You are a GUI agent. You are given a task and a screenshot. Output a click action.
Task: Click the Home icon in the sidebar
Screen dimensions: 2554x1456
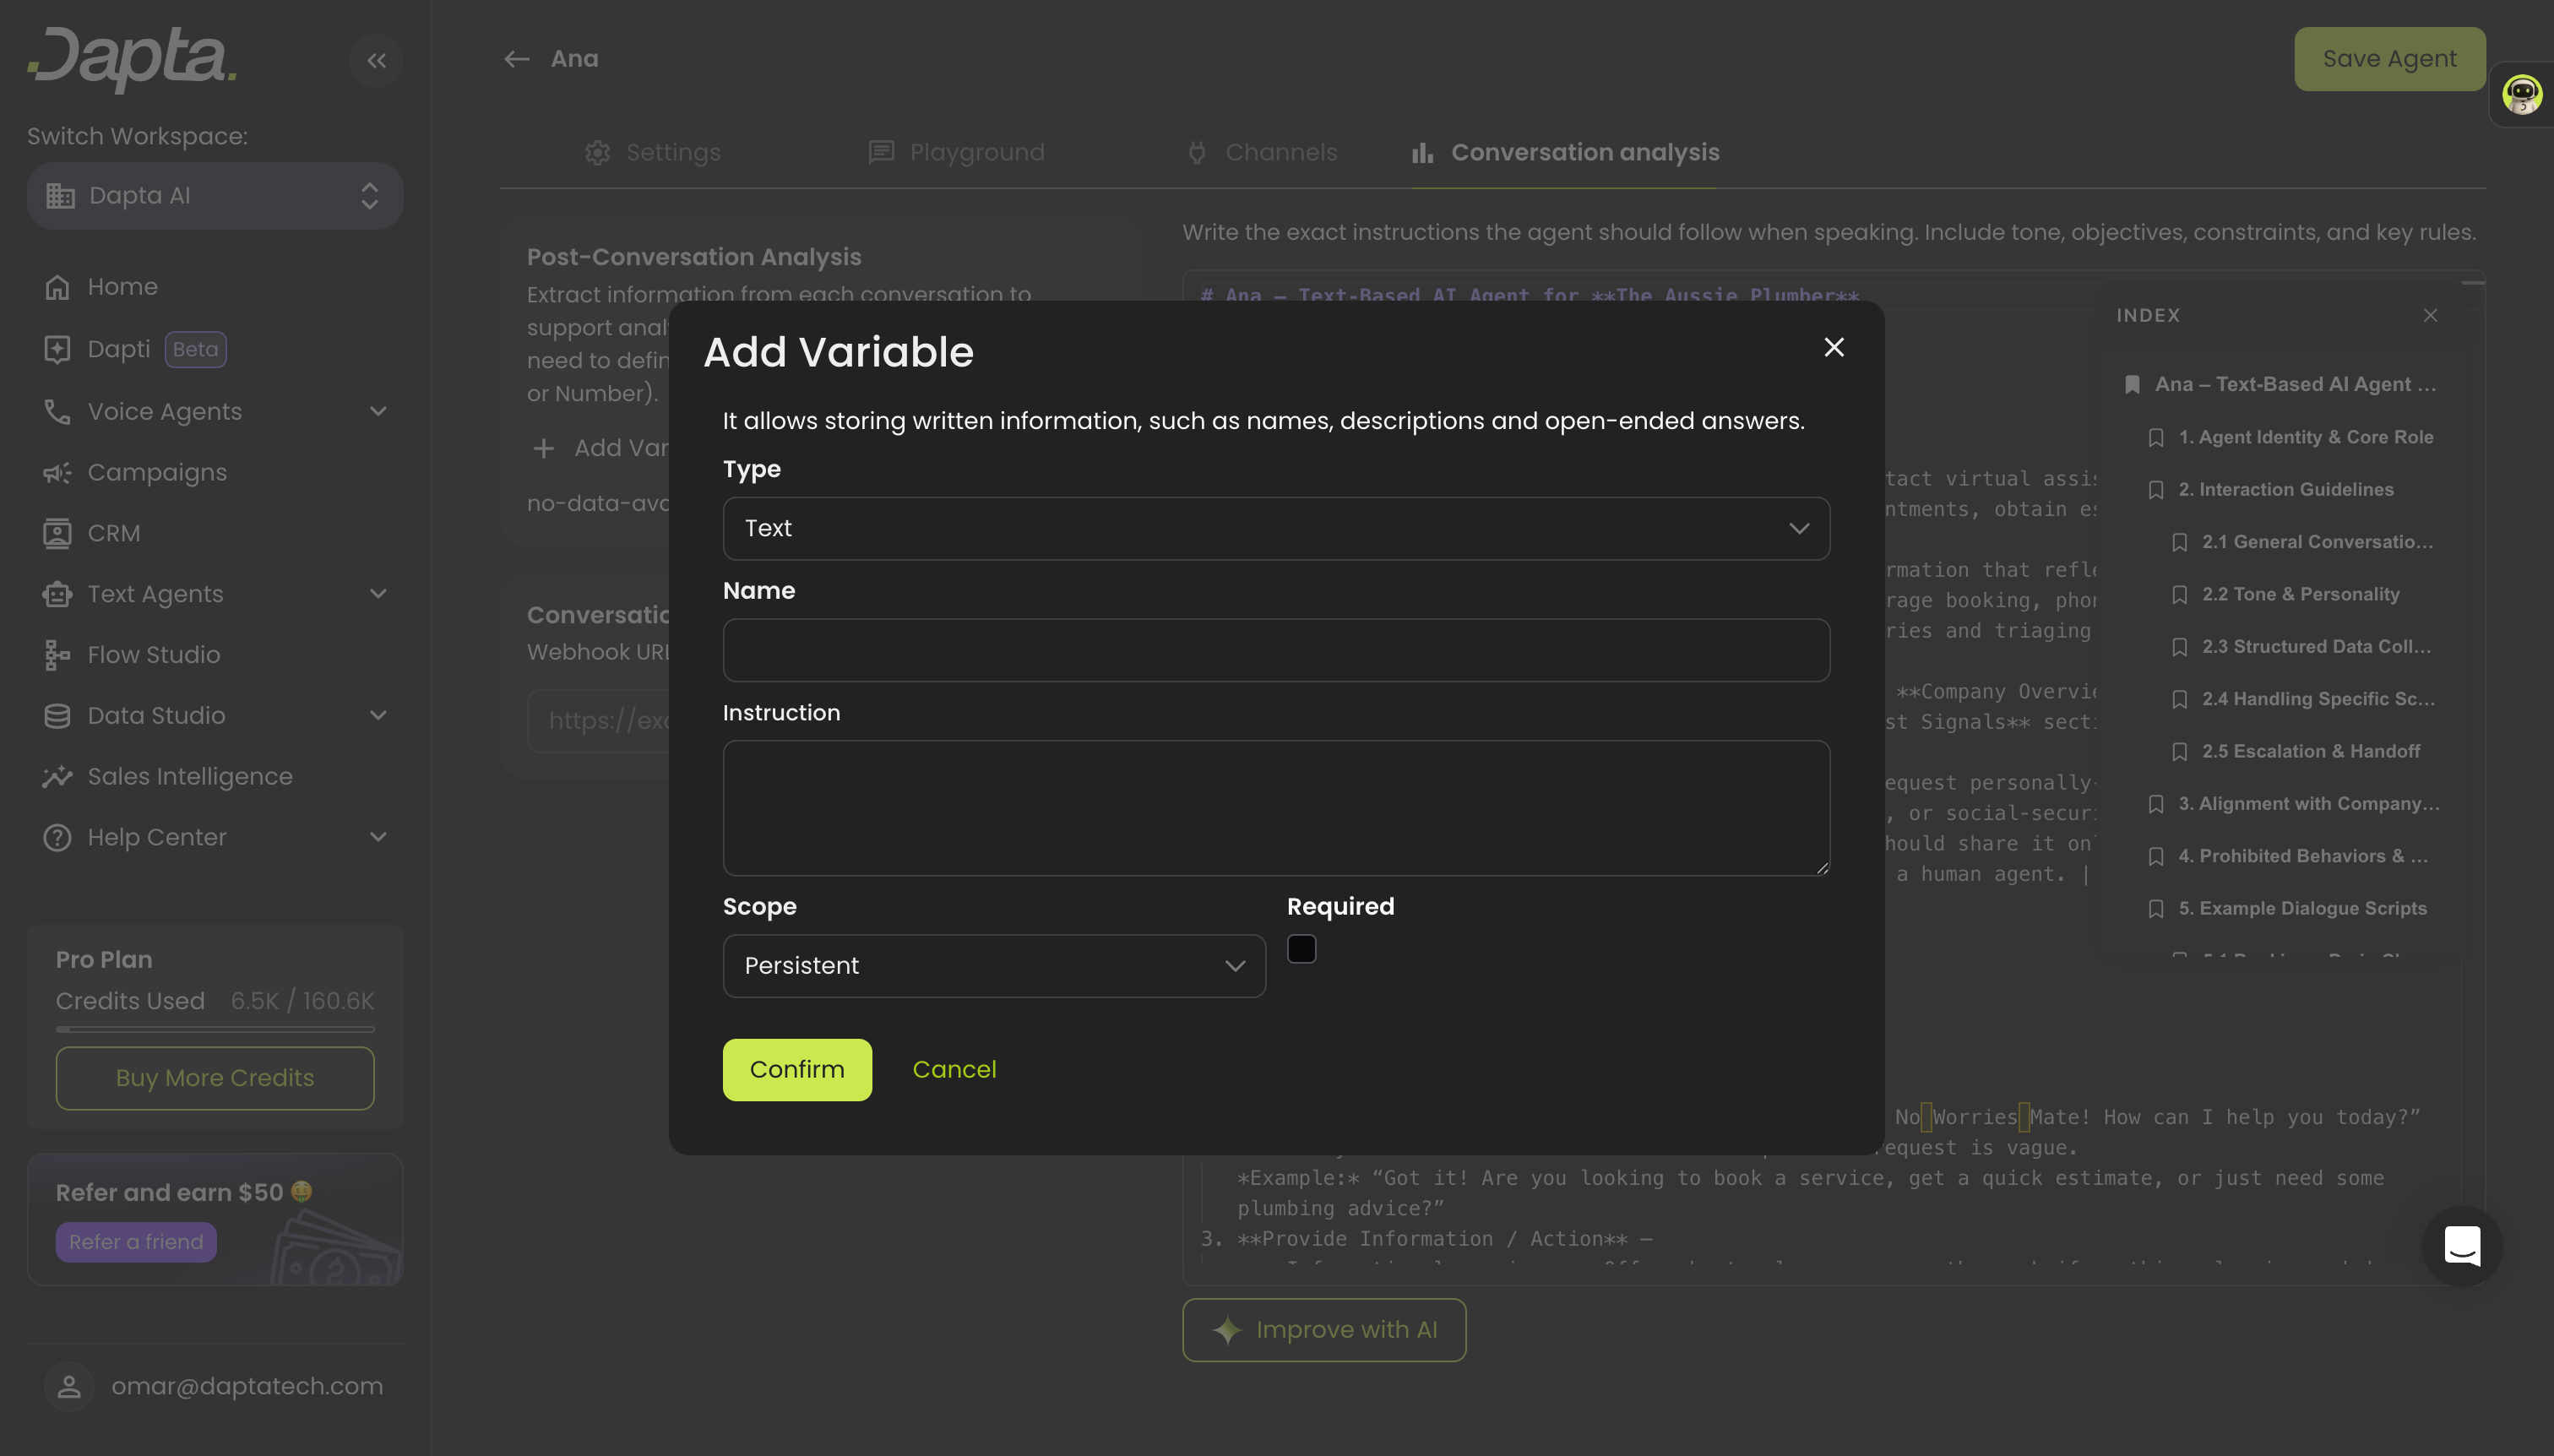pos(58,286)
